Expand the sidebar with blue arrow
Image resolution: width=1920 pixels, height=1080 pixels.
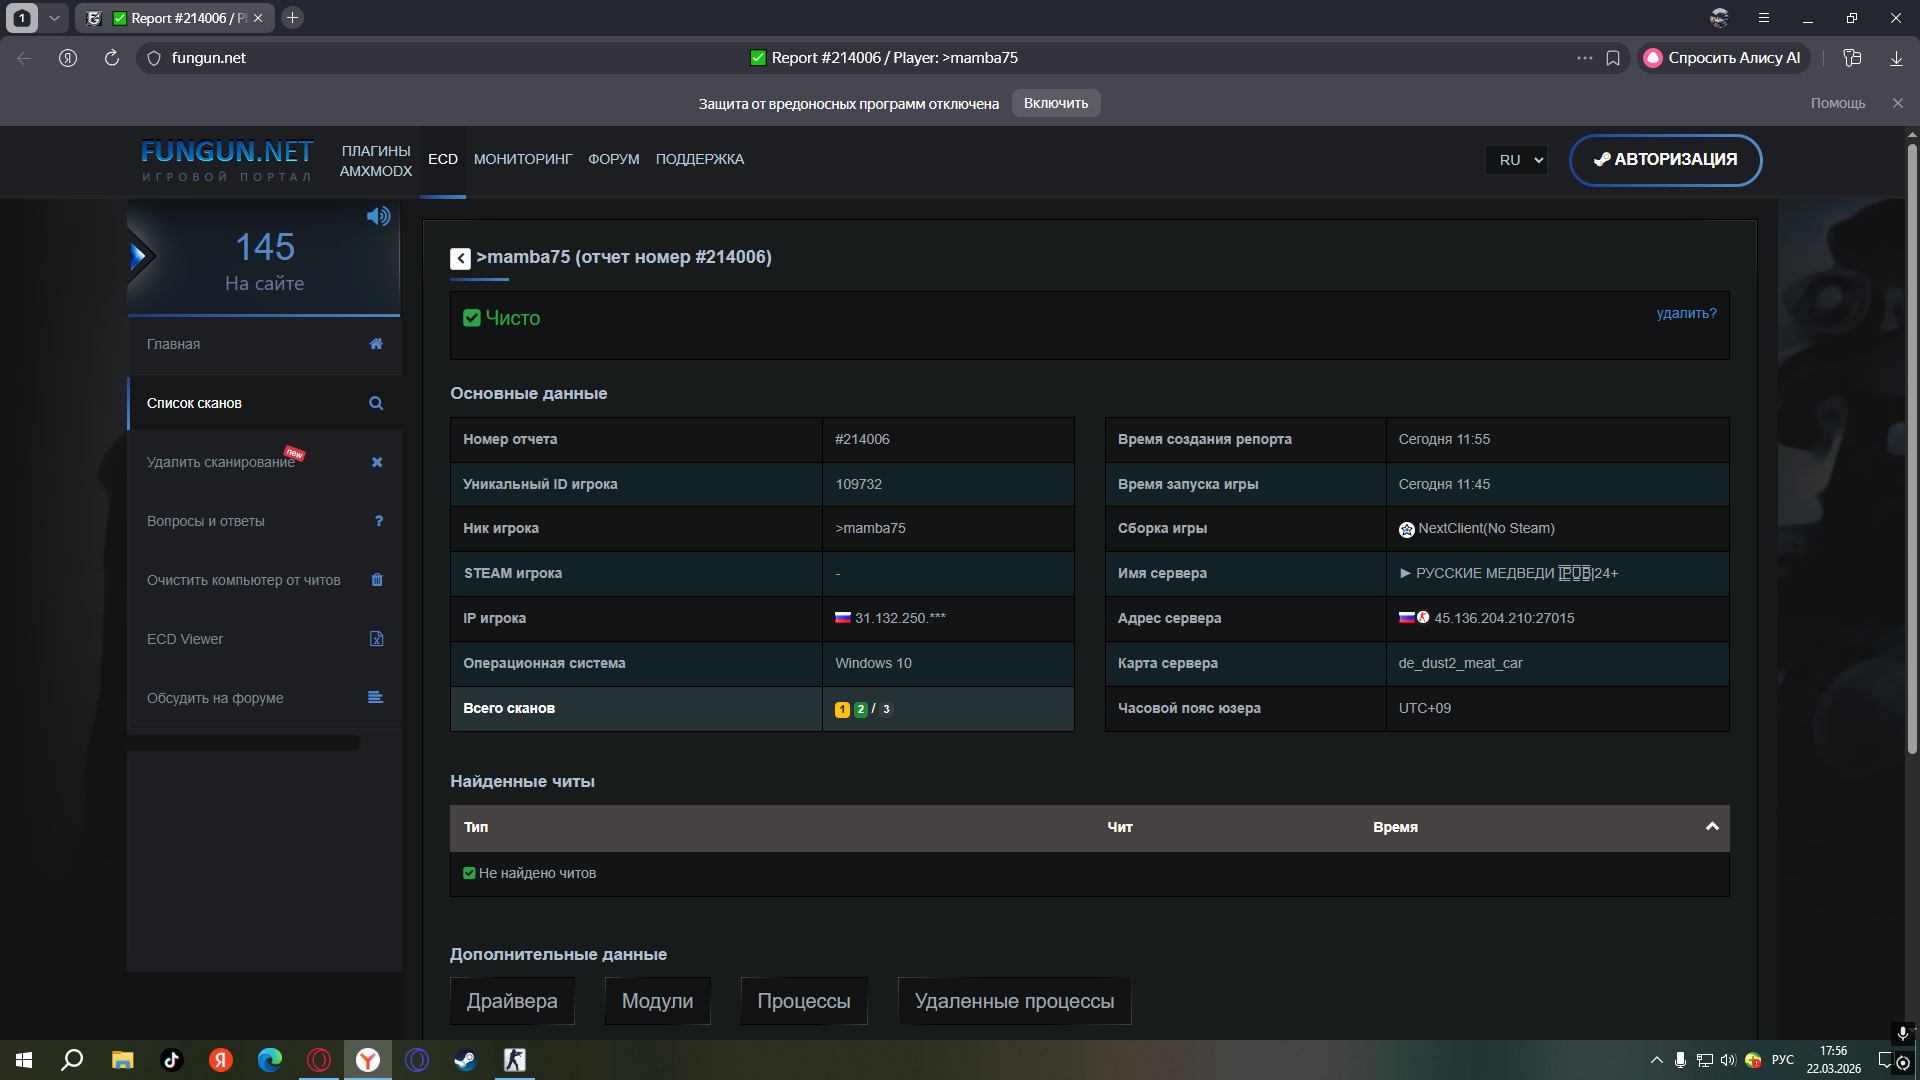(139, 257)
